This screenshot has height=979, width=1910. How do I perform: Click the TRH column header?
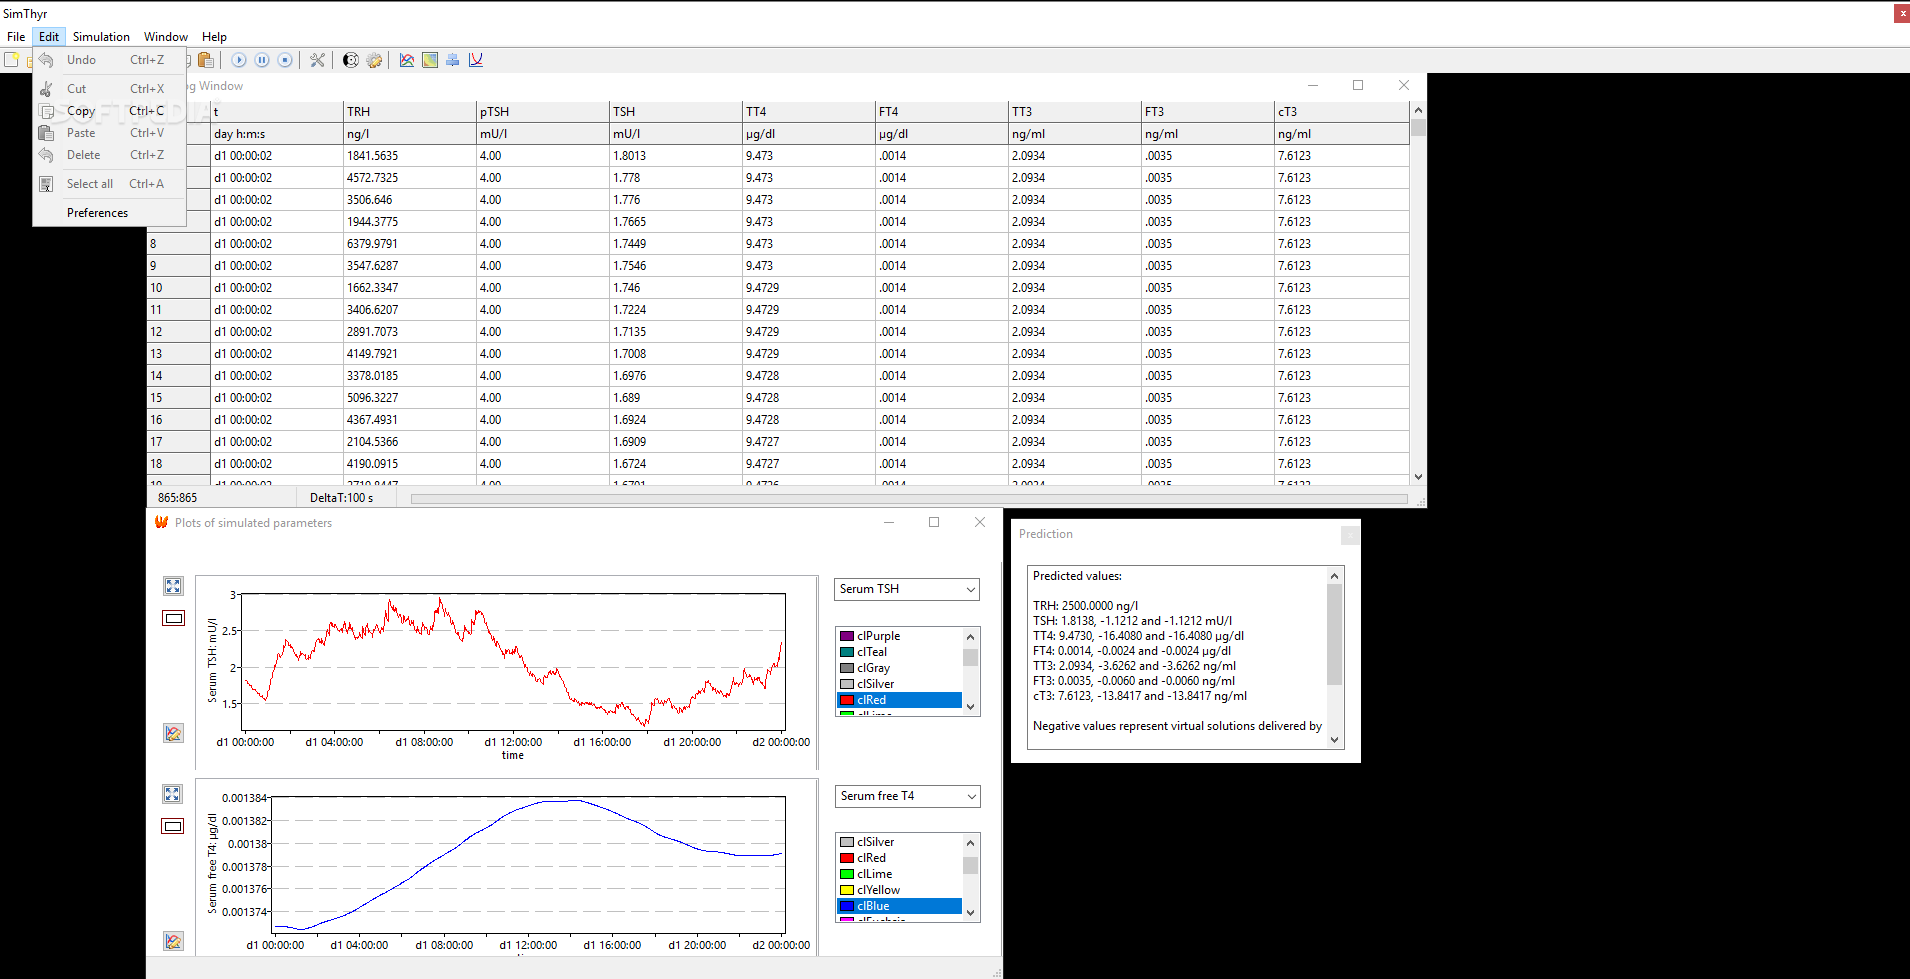pyautogui.click(x=410, y=112)
